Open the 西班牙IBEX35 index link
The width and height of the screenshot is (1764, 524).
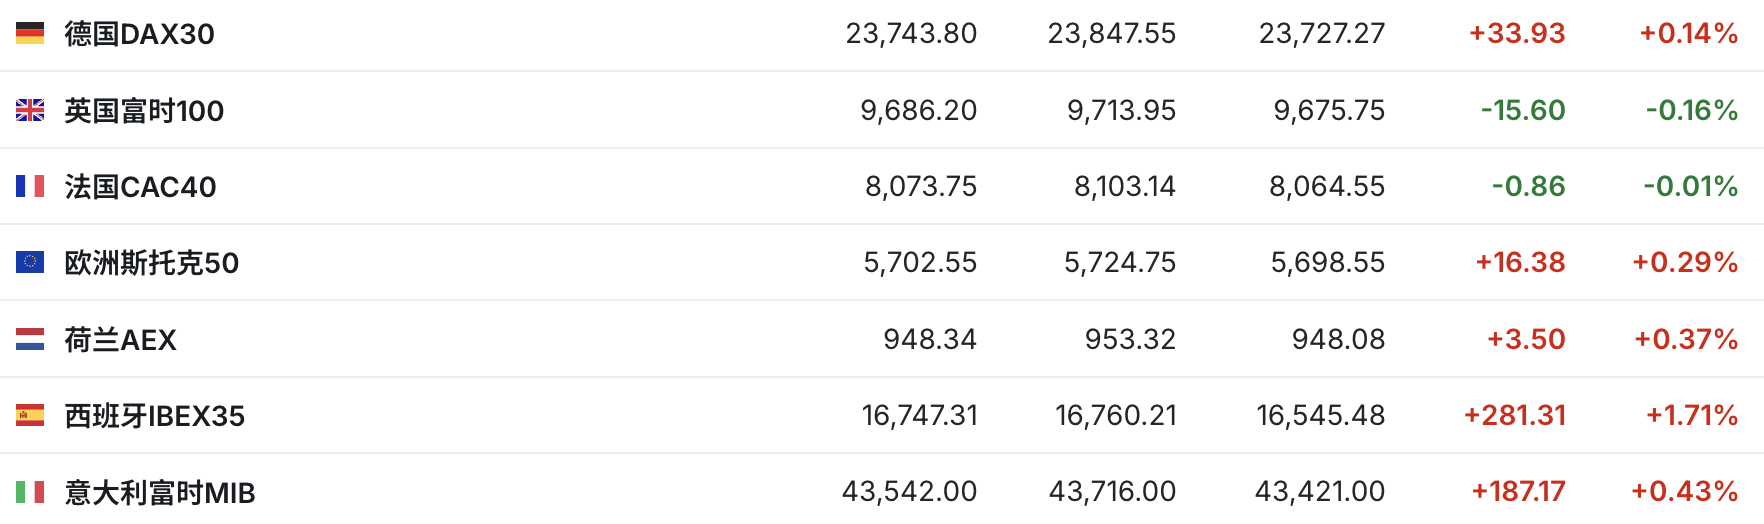click(x=154, y=416)
